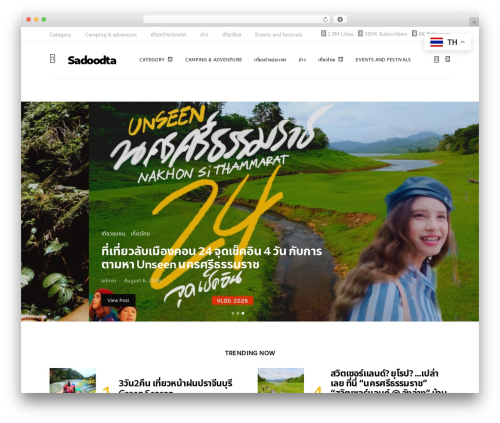
Task: Click the red browser close dot
Action: tap(29, 20)
